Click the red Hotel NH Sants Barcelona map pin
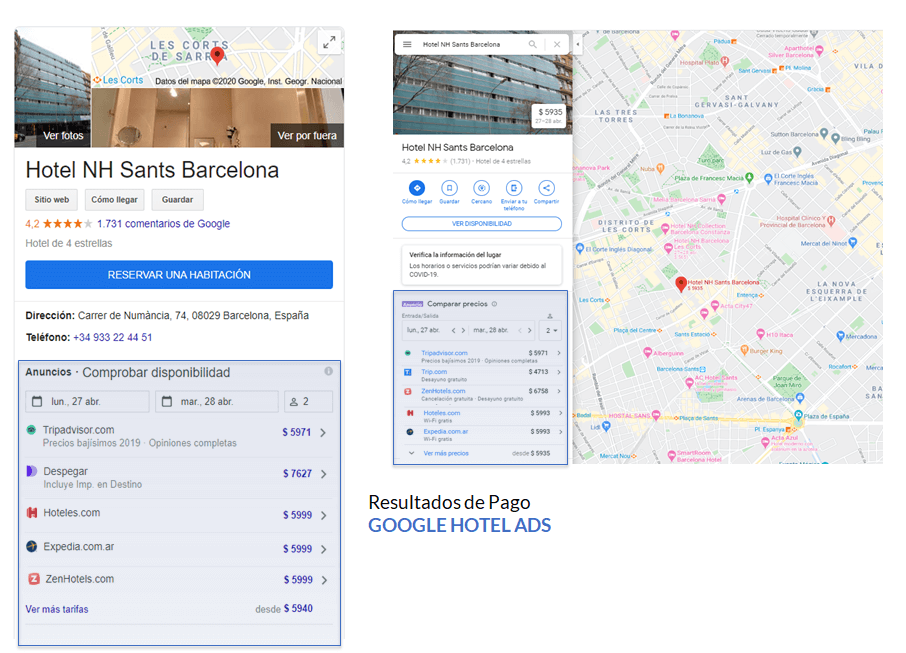The image size is (906, 653). coord(681,284)
